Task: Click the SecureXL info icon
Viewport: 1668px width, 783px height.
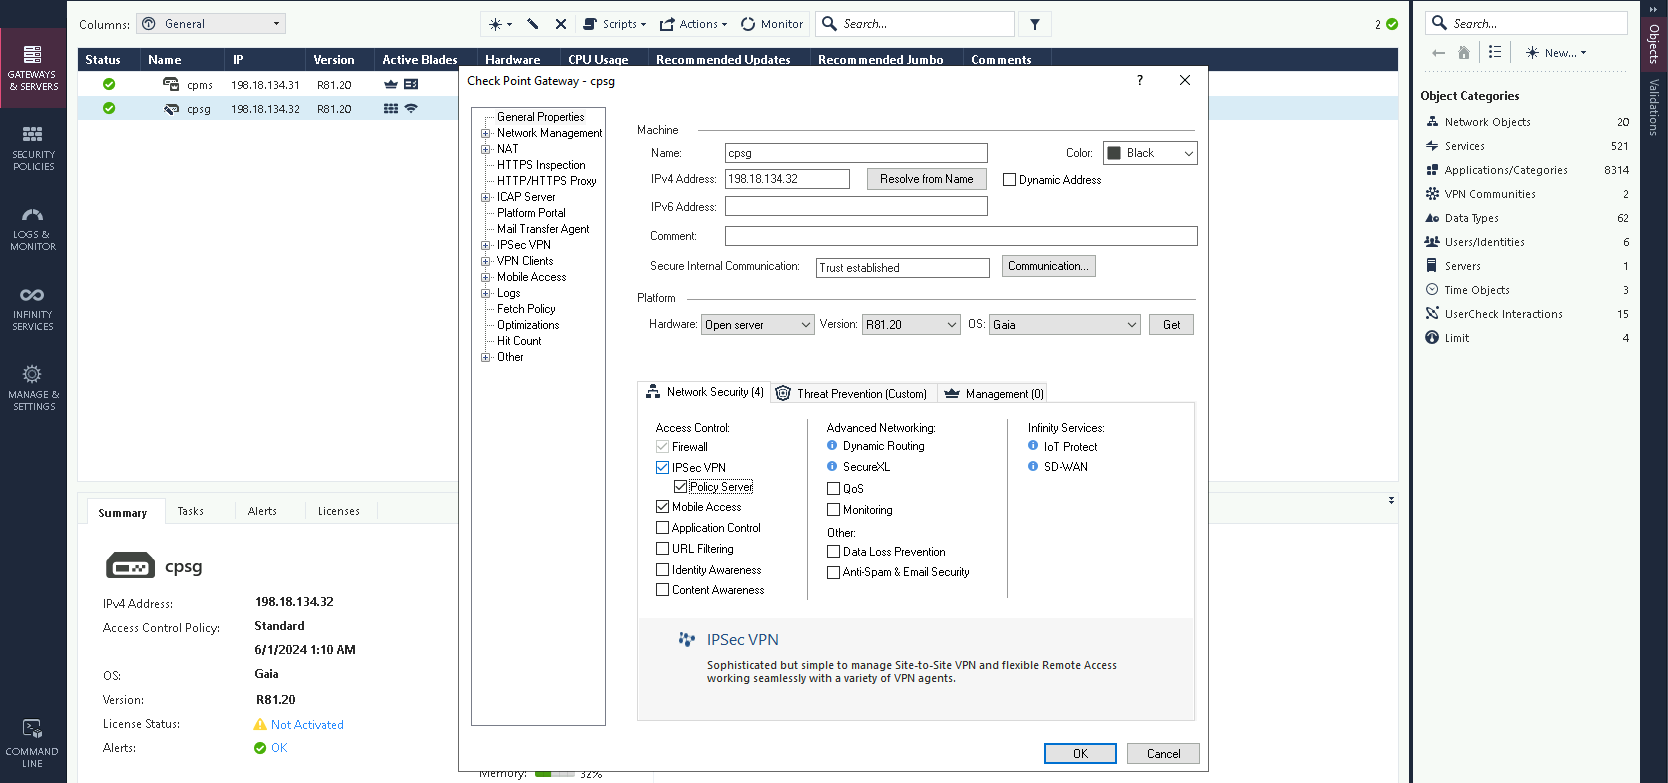Action: pyautogui.click(x=832, y=466)
